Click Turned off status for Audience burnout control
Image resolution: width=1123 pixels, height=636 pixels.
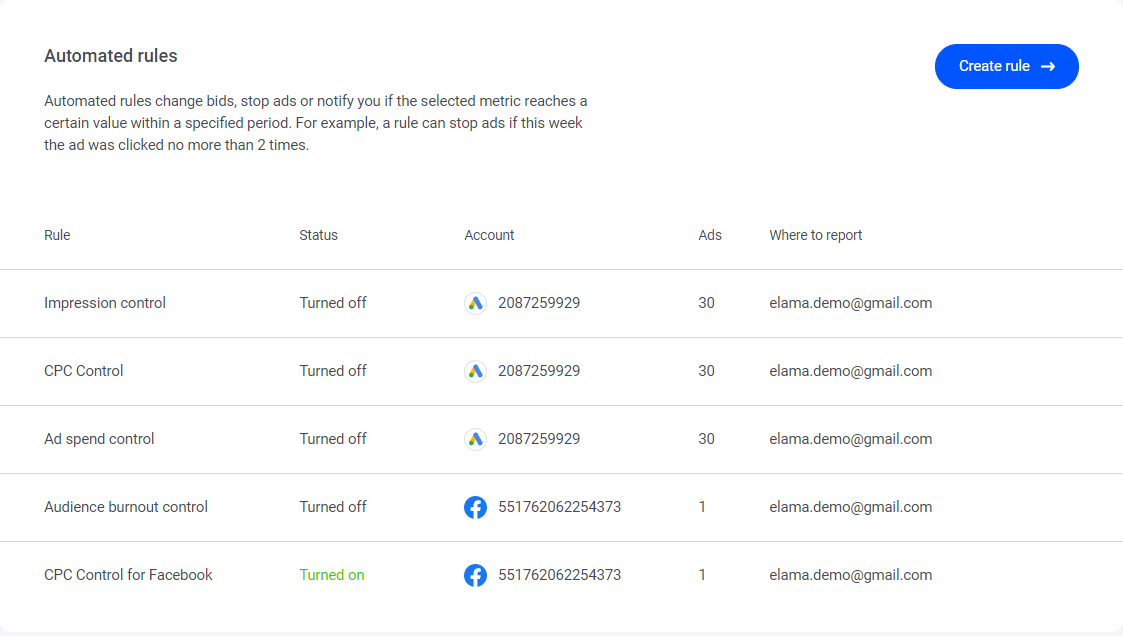pyautogui.click(x=333, y=507)
